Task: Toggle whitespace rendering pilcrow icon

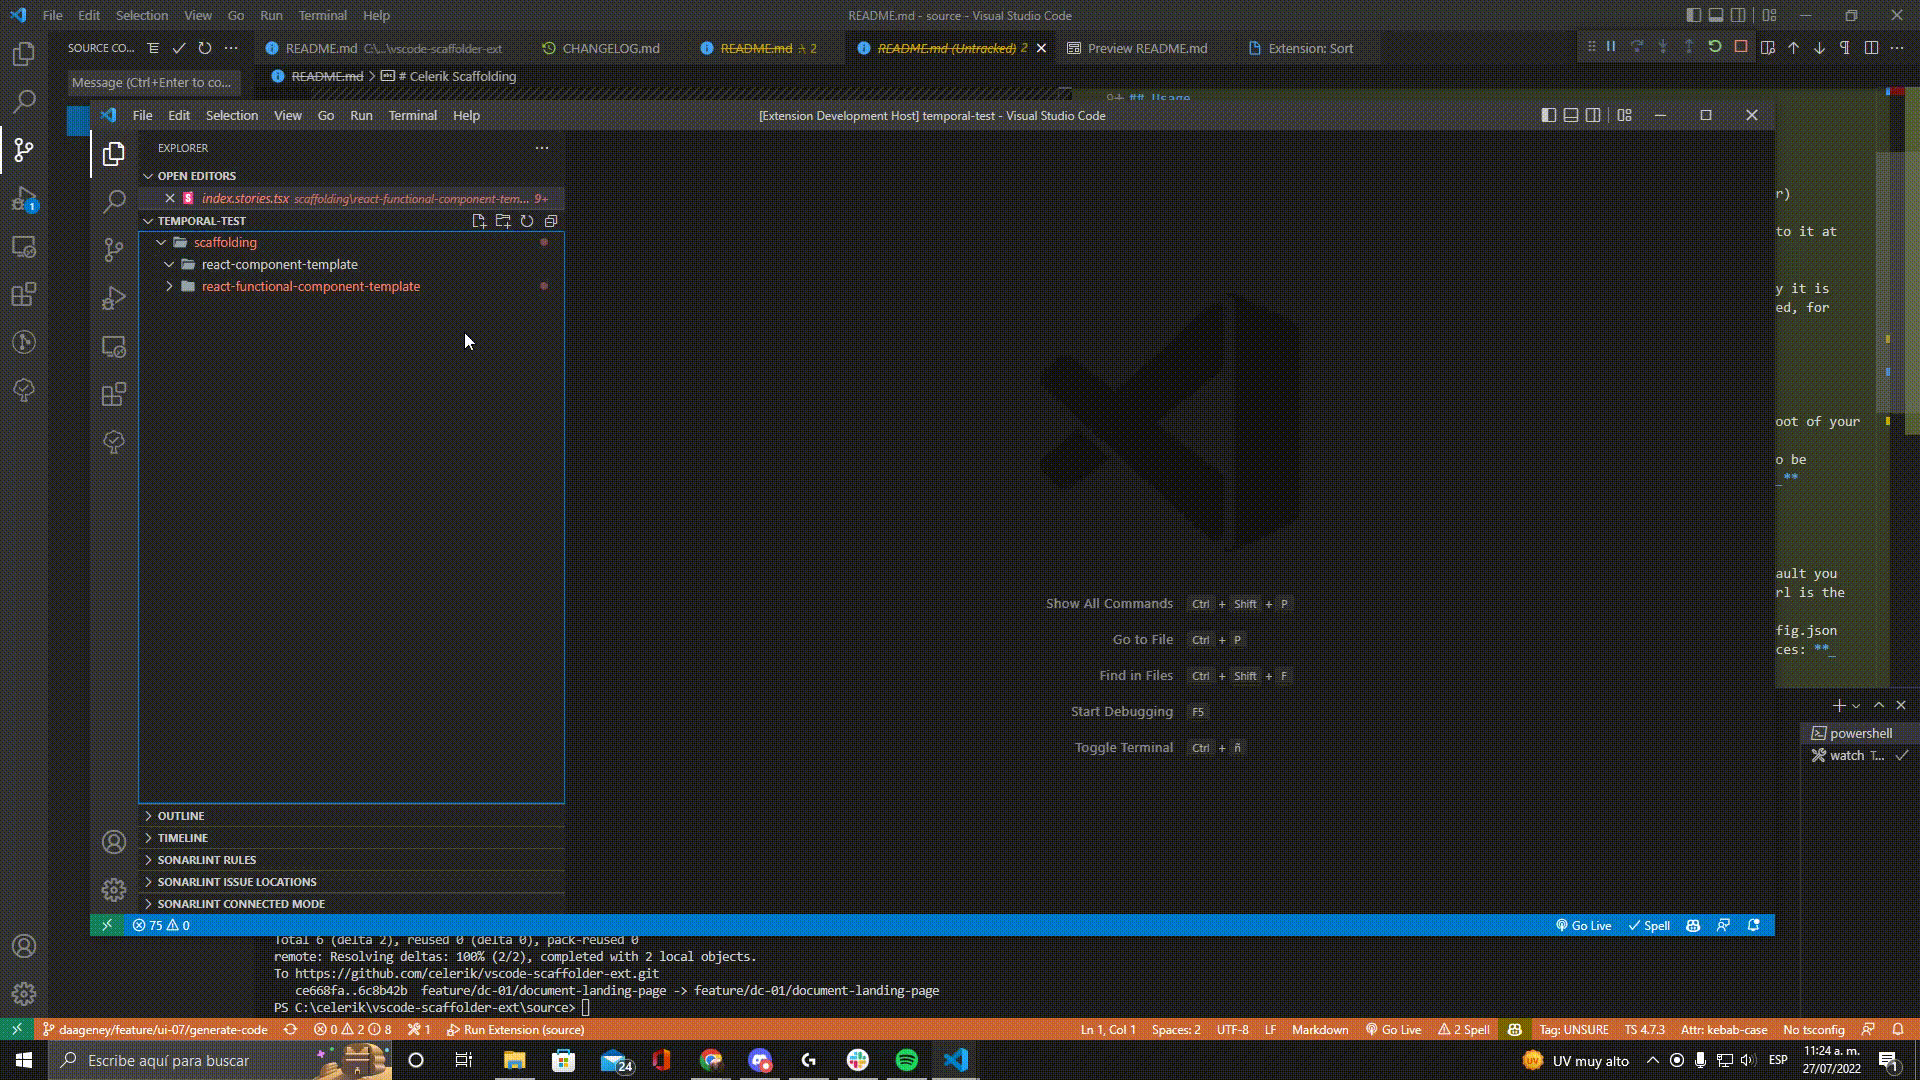Action: click(x=1844, y=47)
